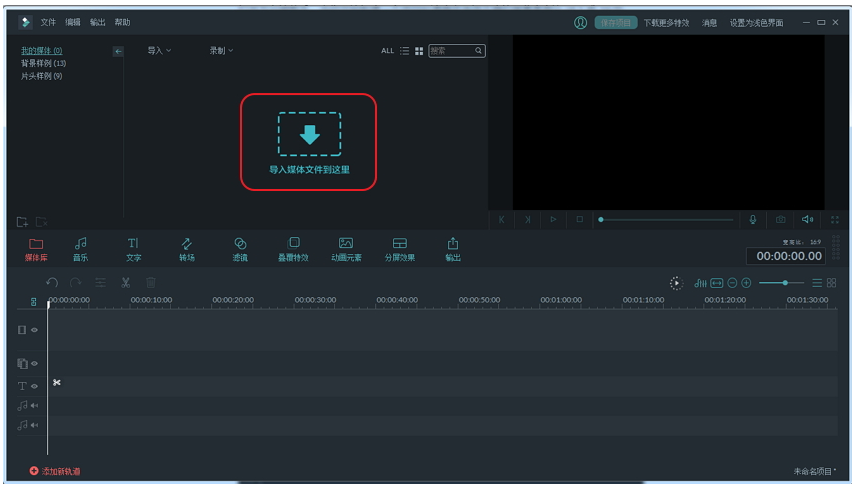The image size is (852, 488).
Task: Open the 分屏效果 split screen tab
Action: (x=399, y=249)
